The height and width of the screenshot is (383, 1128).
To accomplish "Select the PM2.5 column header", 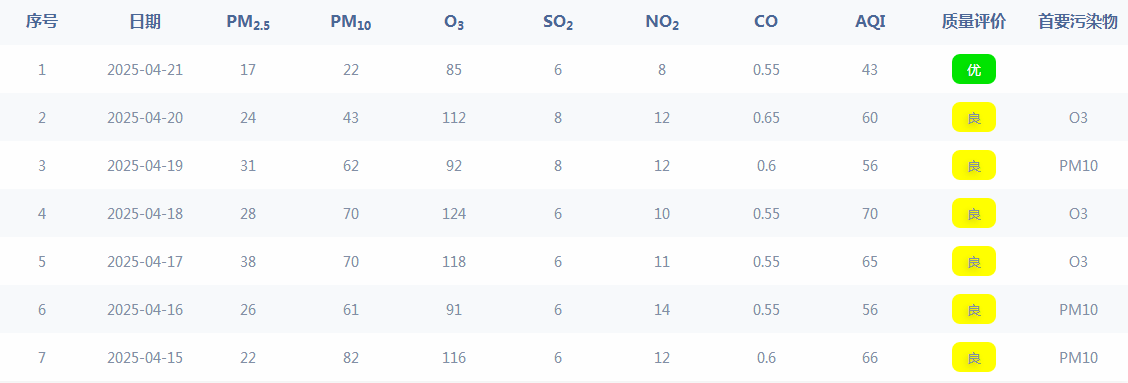I will [248, 23].
